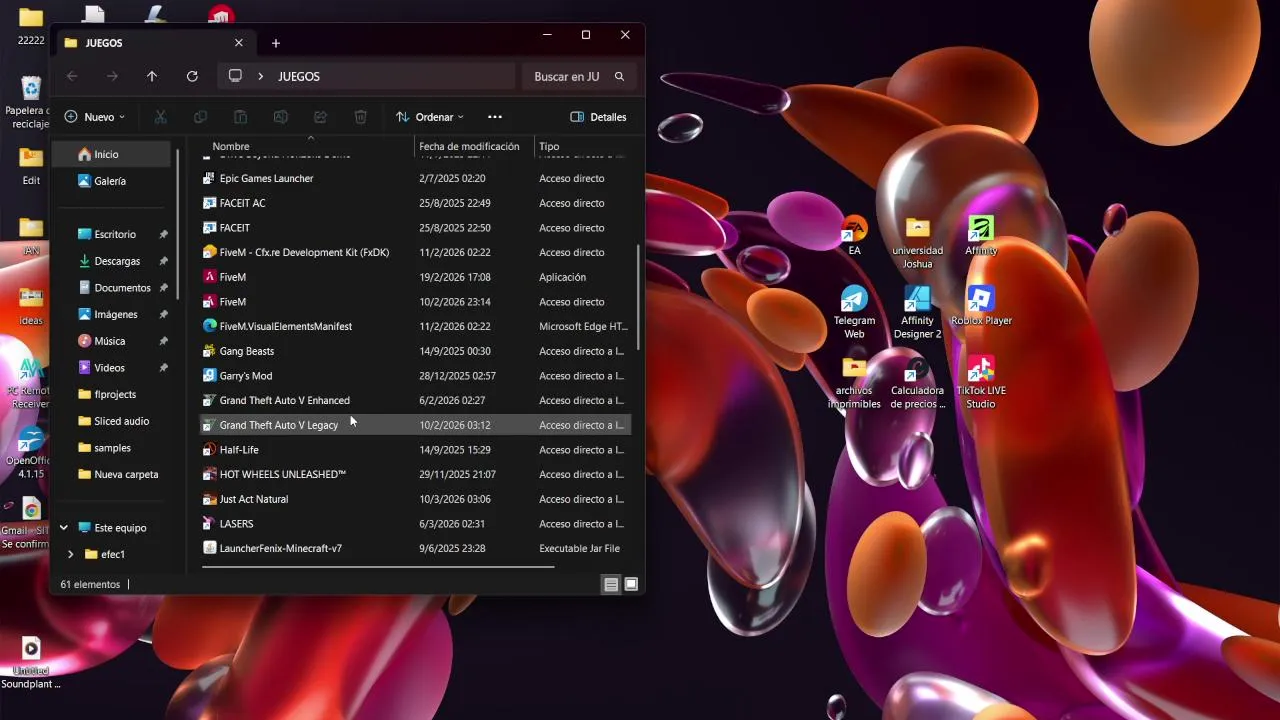This screenshot has height=720, width=1280.
Task: Select HOT WHEELS UNLEASHED shortcut
Action: click(415, 474)
